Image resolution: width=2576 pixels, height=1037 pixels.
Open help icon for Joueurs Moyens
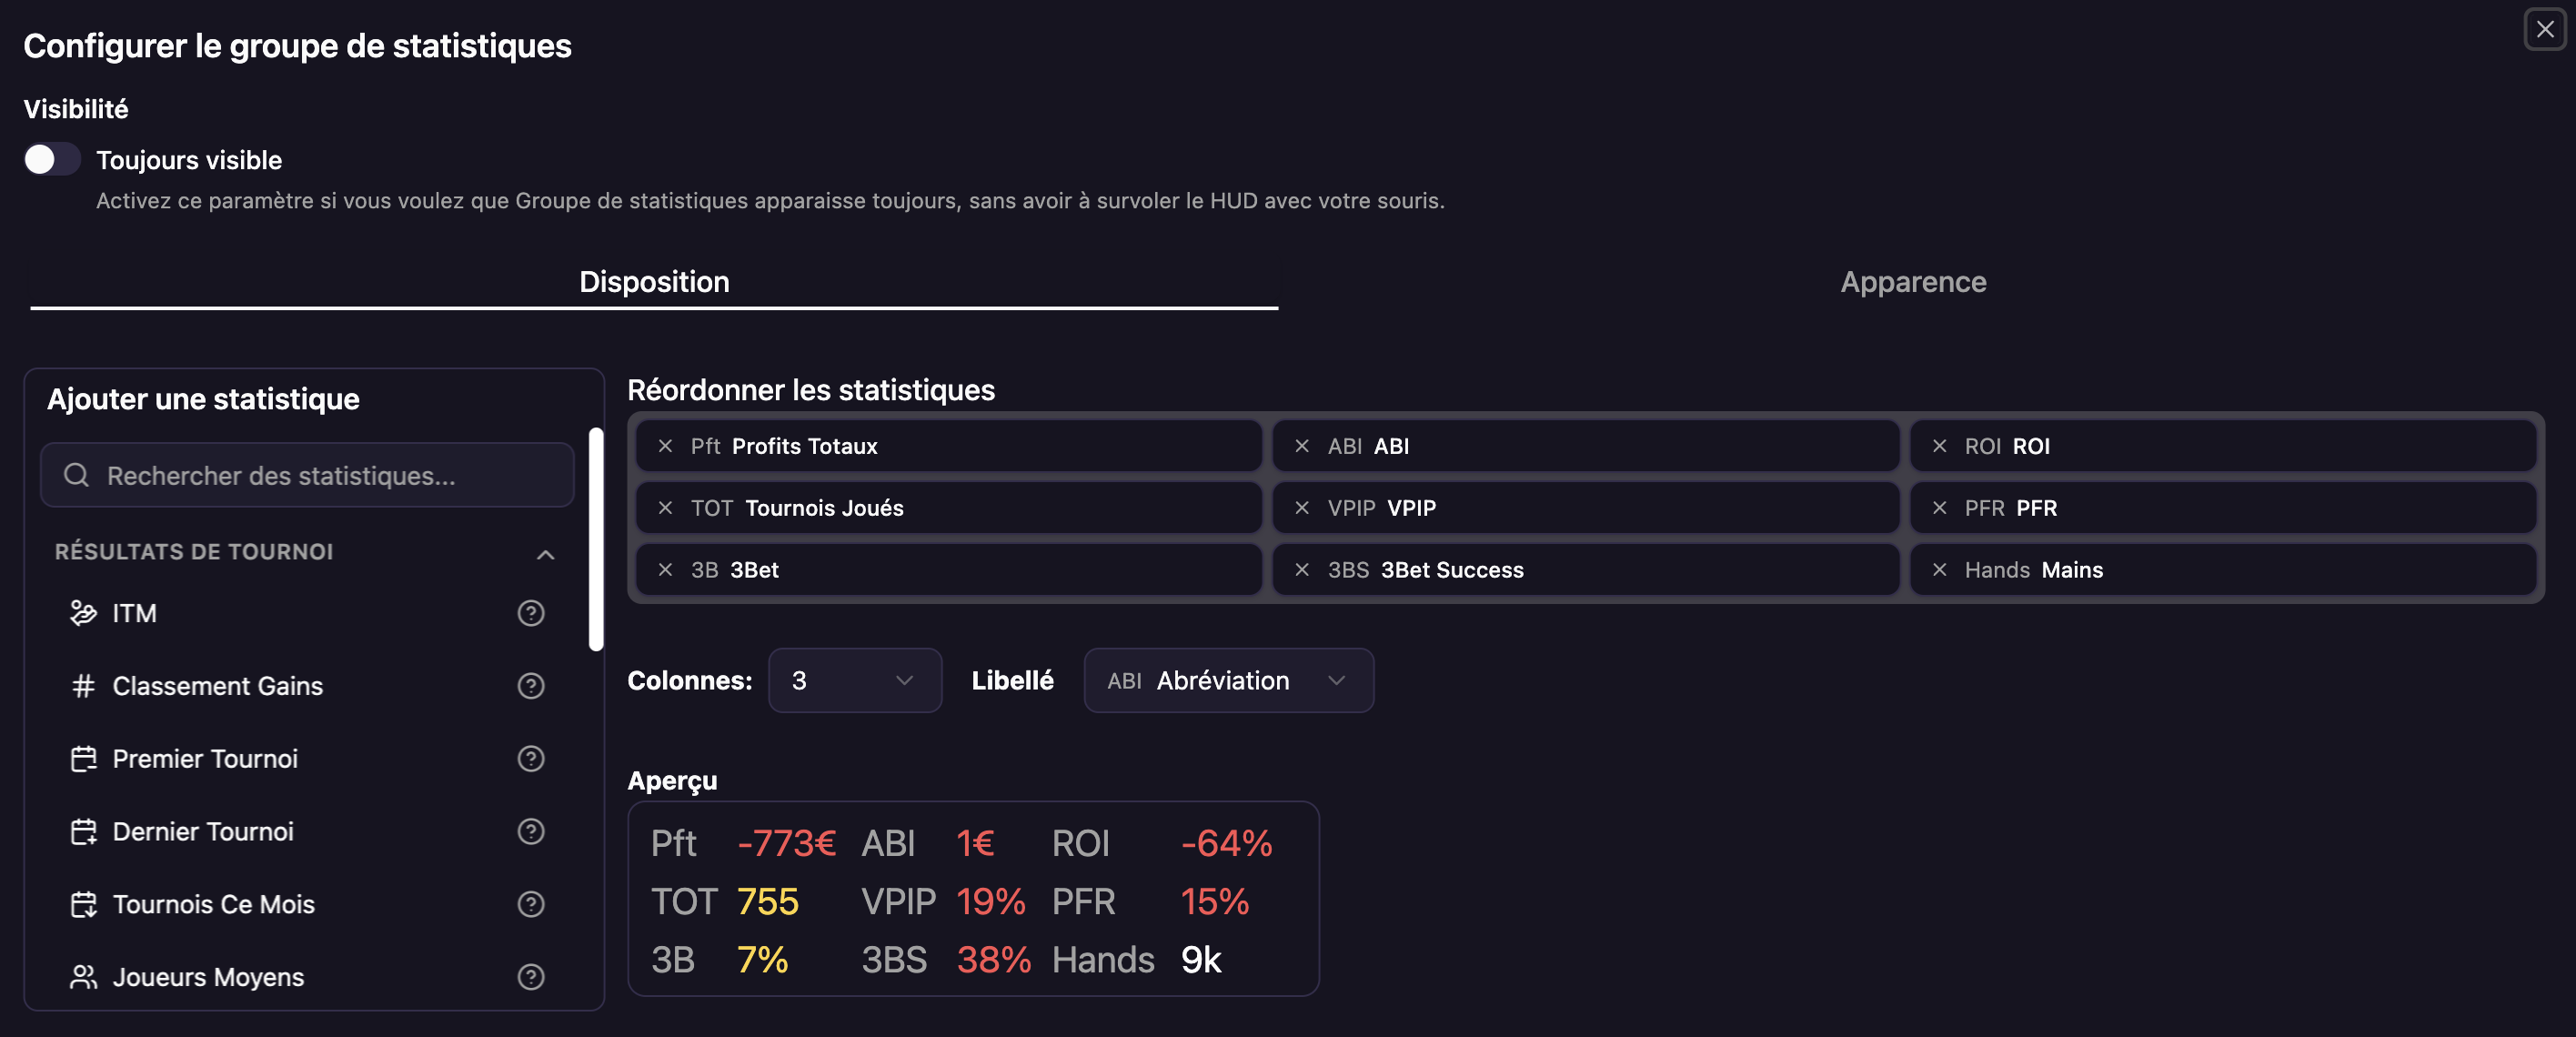coord(531,977)
